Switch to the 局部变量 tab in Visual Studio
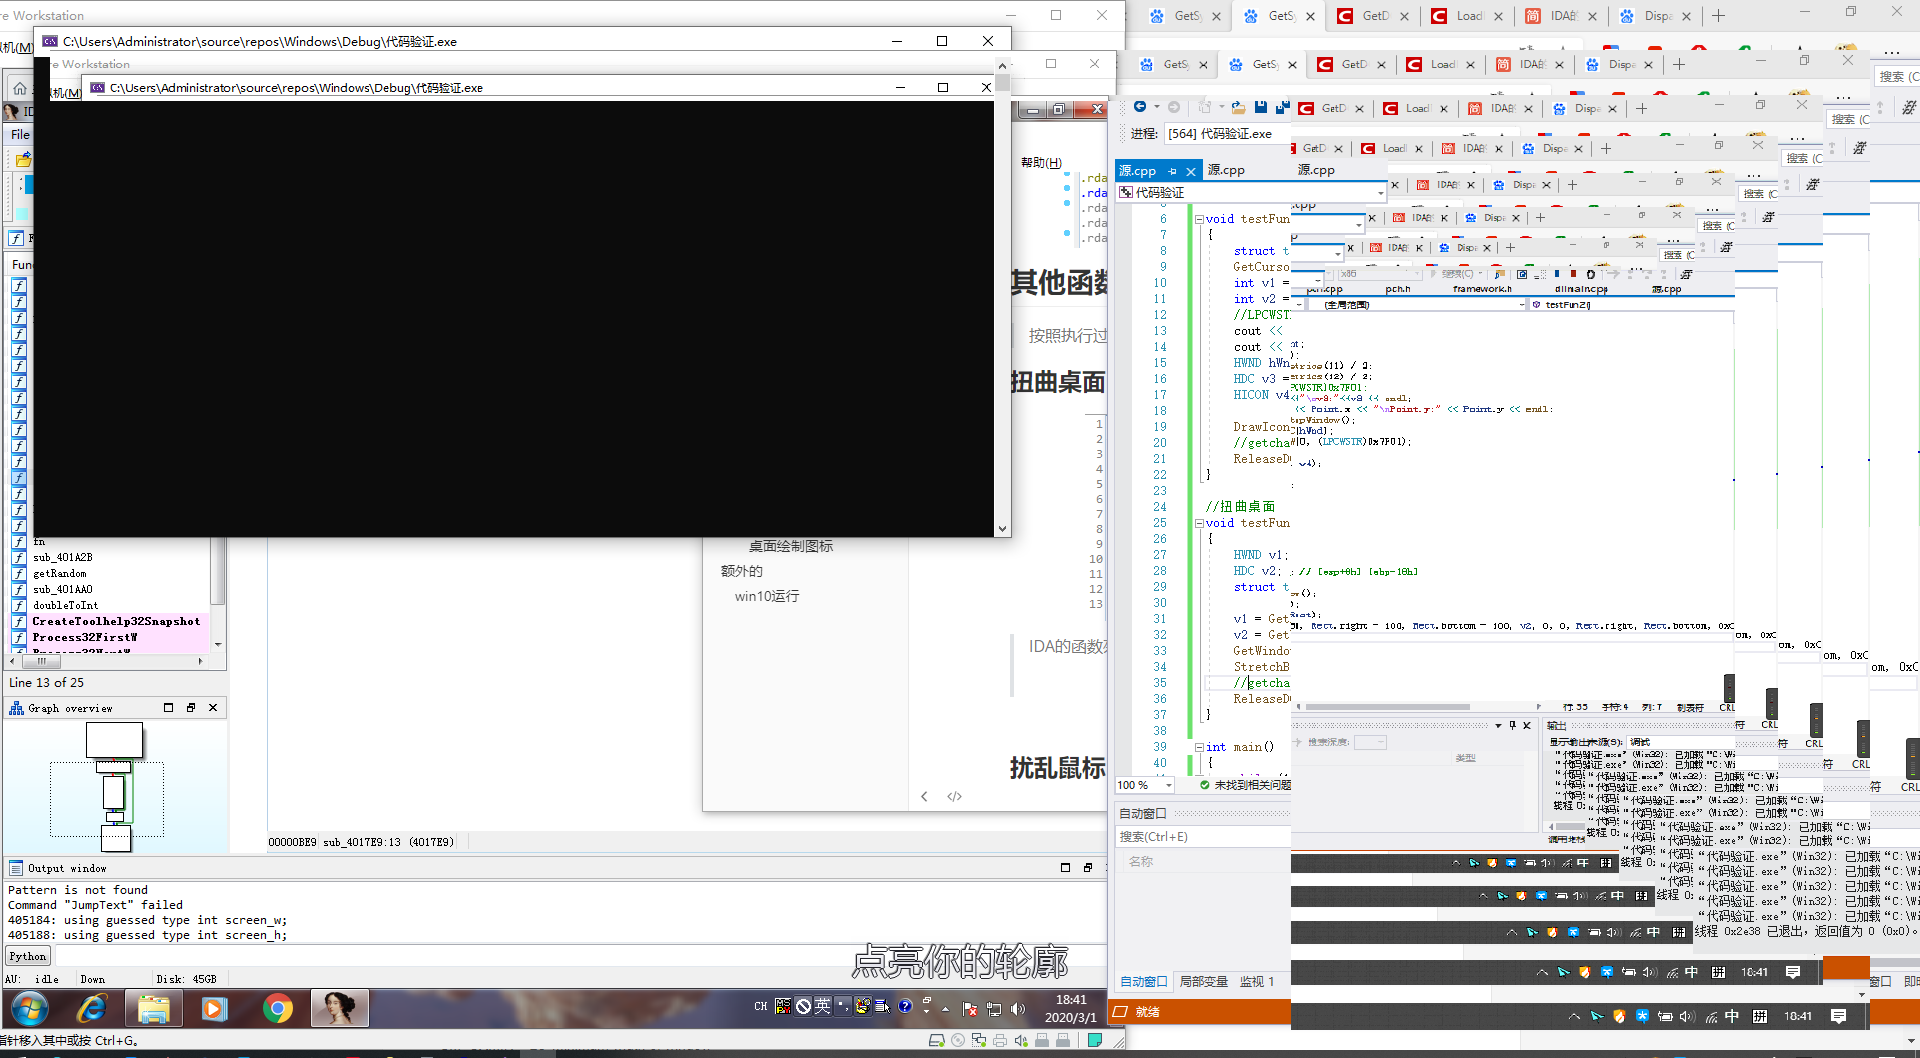Image resolution: width=1920 pixels, height=1058 pixels. point(1203,982)
